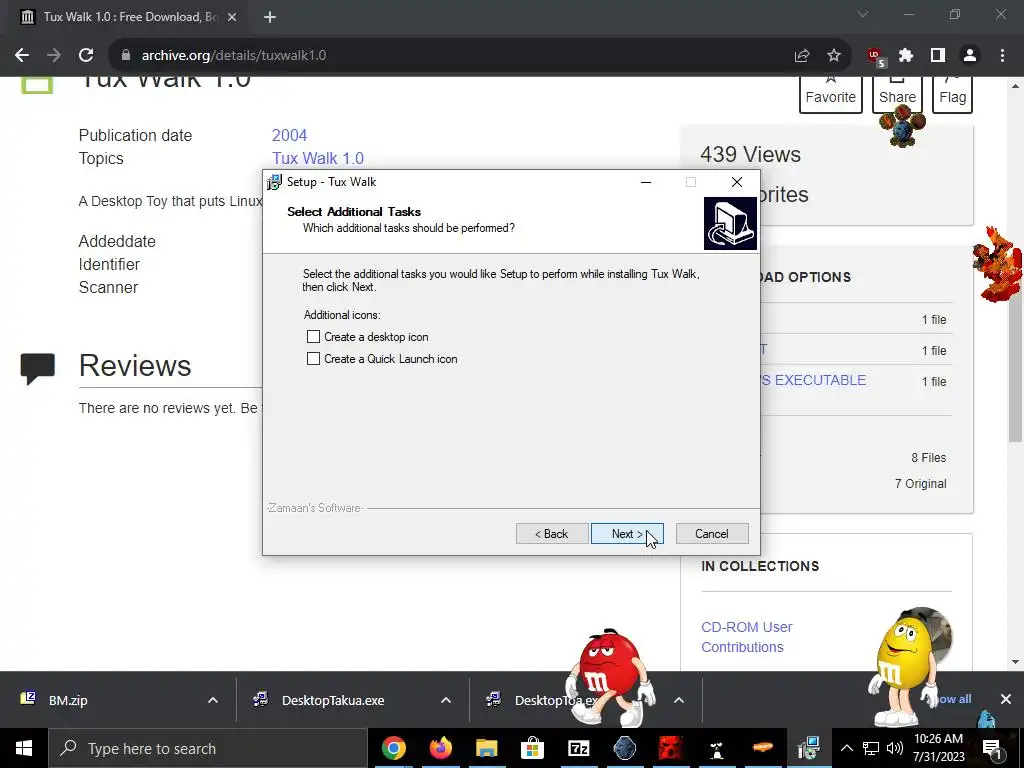Click the red M&M desktop character
Viewport: 1024px width, 768px height.
(x=609, y=677)
